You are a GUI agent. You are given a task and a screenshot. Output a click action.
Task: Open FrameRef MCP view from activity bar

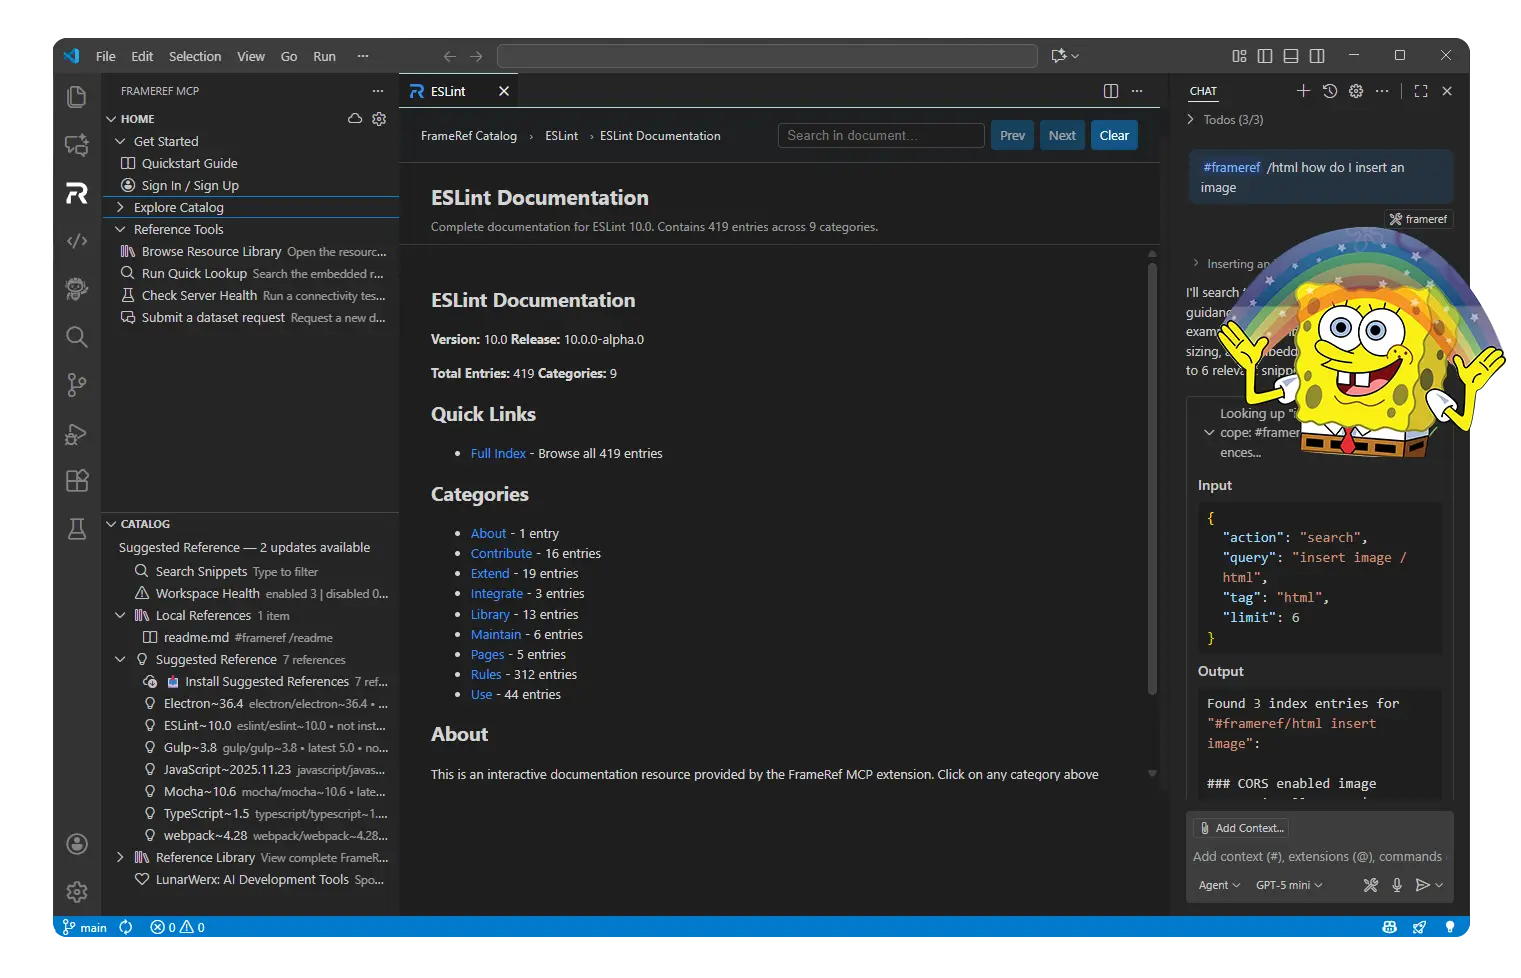(76, 193)
